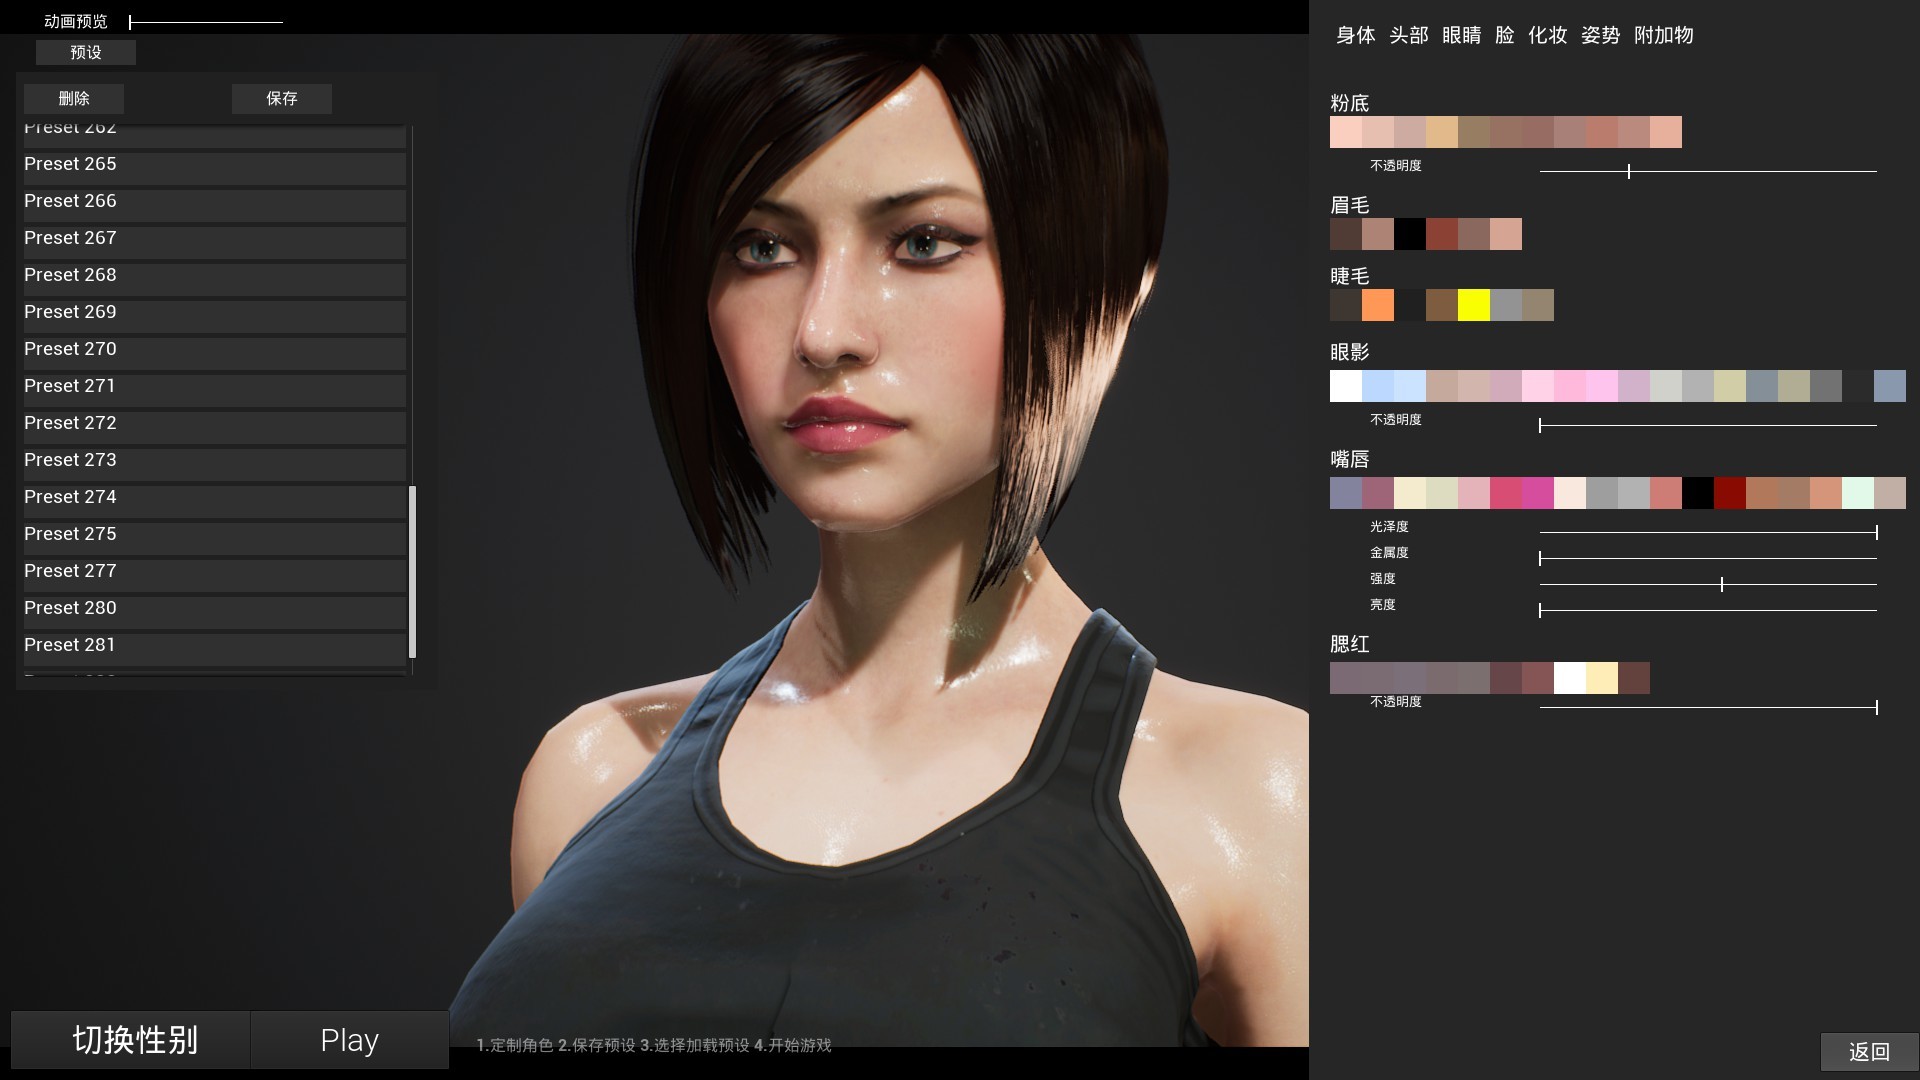Screen dimensions: 1920x1080
Task: Click the 返回 back button
Action: 1868,1052
